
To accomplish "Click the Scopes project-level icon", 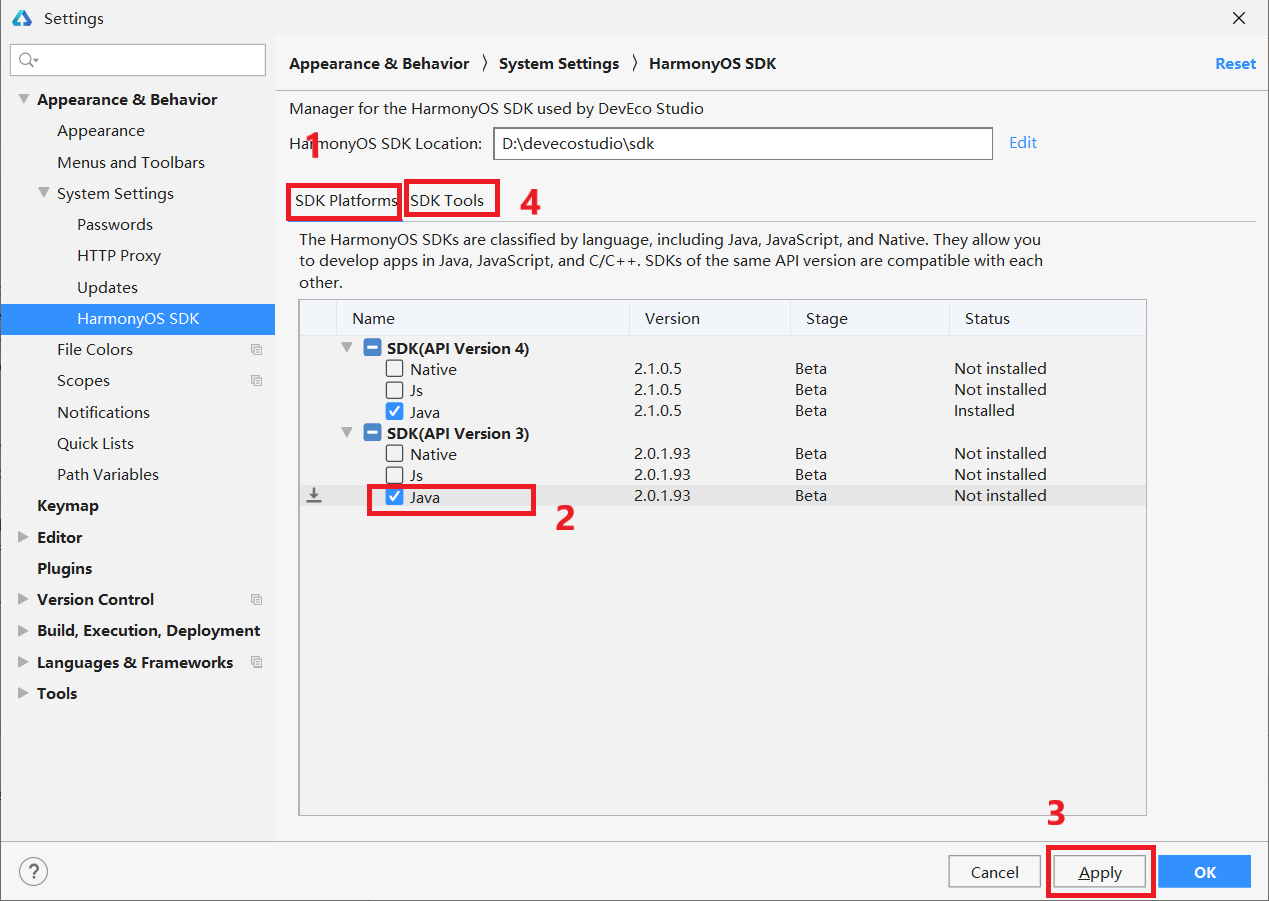I will [x=257, y=381].
